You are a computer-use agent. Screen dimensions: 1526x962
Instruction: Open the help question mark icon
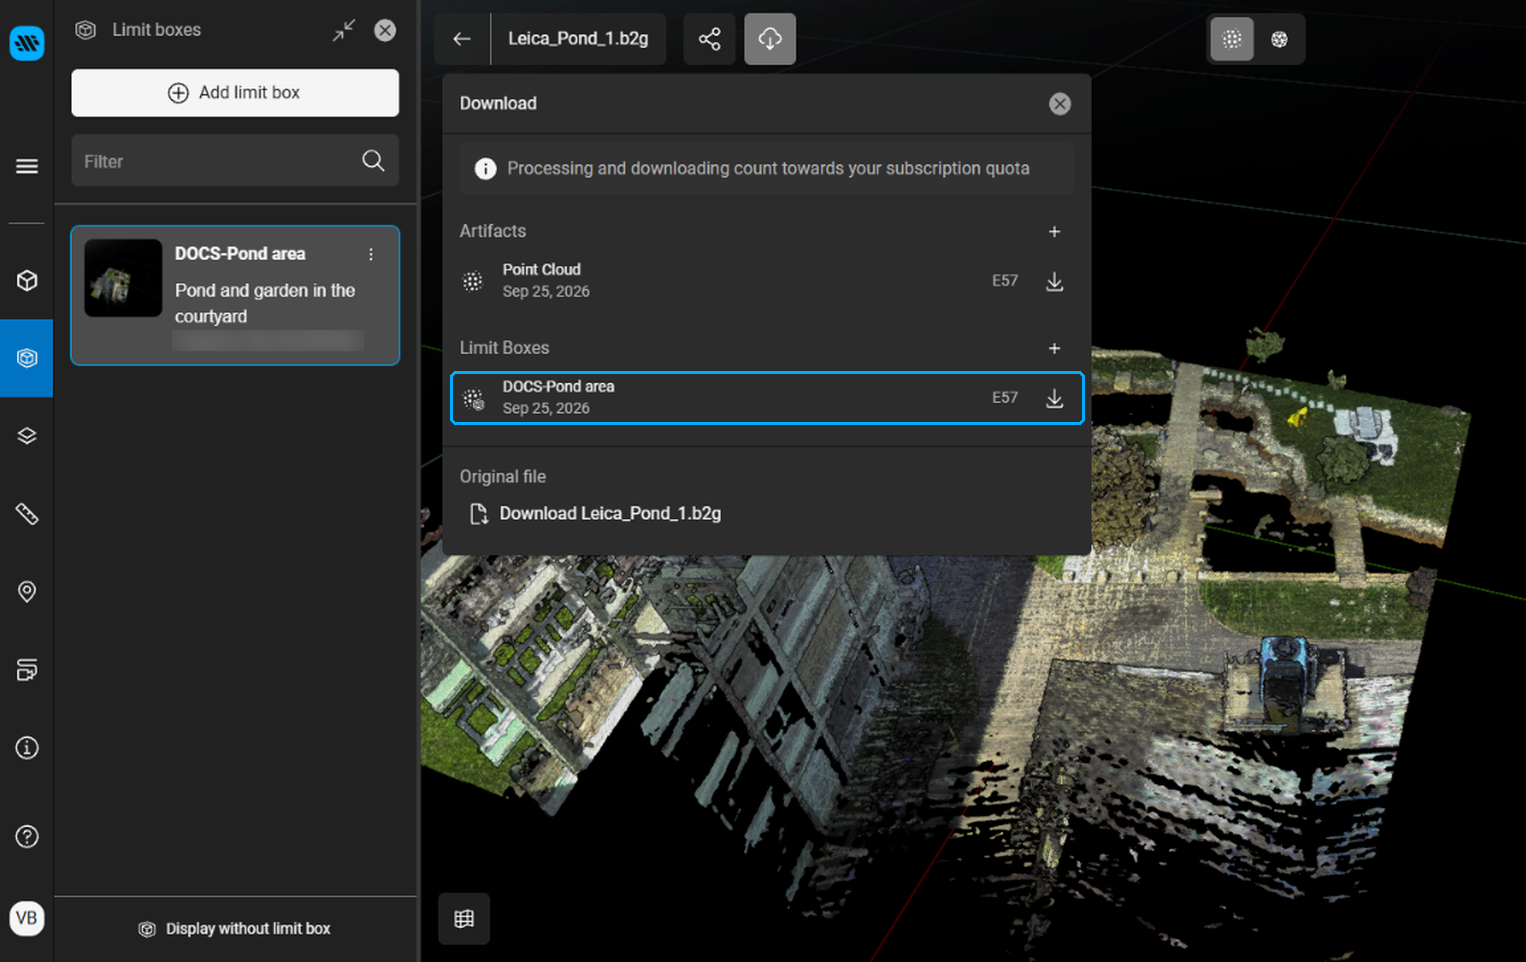[x=27, y=836]
